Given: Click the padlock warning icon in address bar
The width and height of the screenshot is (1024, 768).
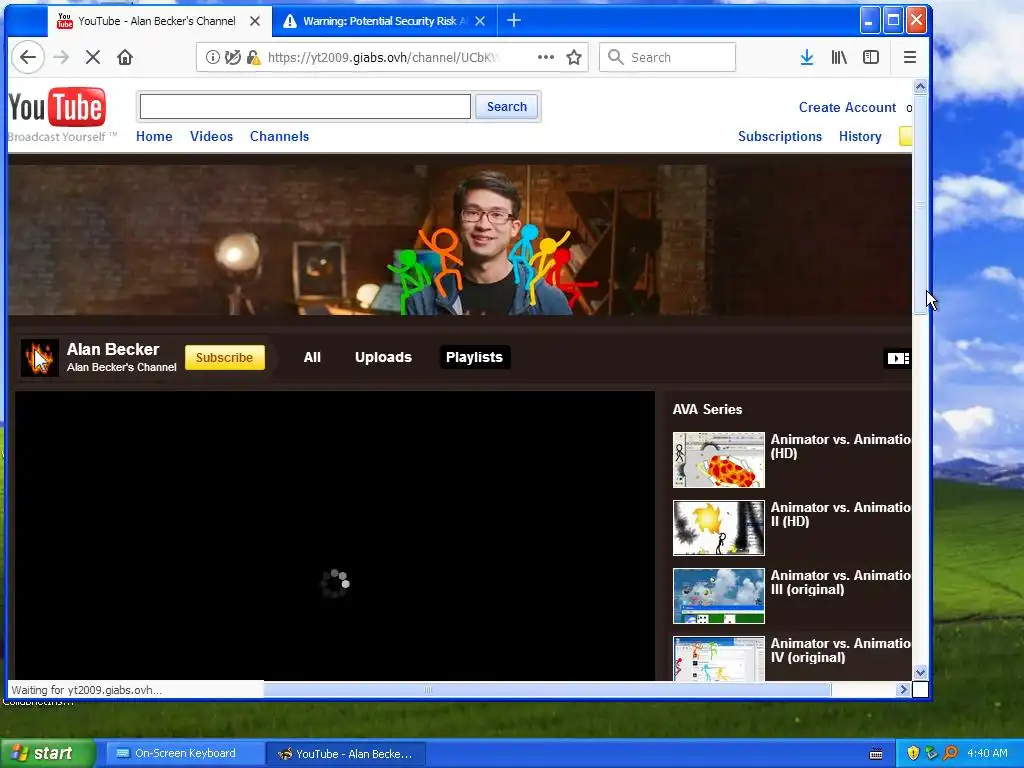Looking at the screenshot, I should pyautogui.click(x=253, y=57).
